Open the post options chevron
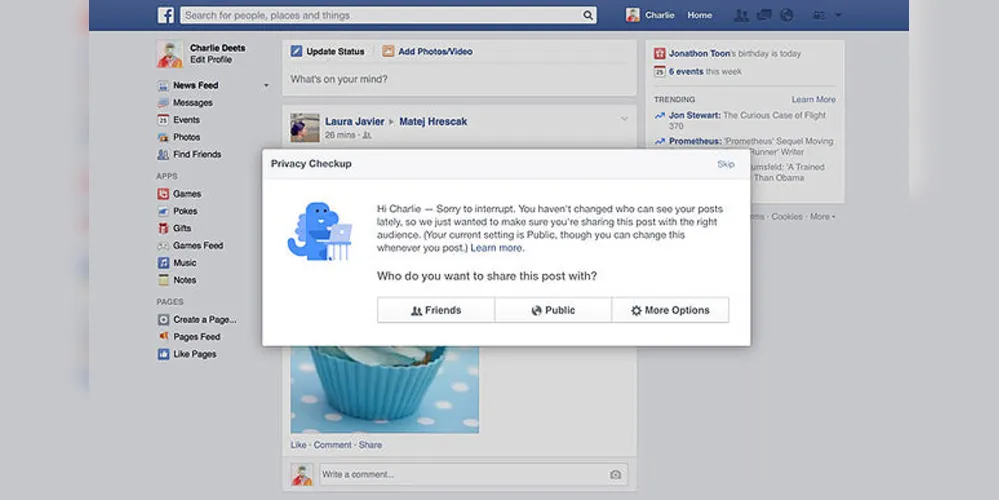999x500 pixels. tap(624, 118)
